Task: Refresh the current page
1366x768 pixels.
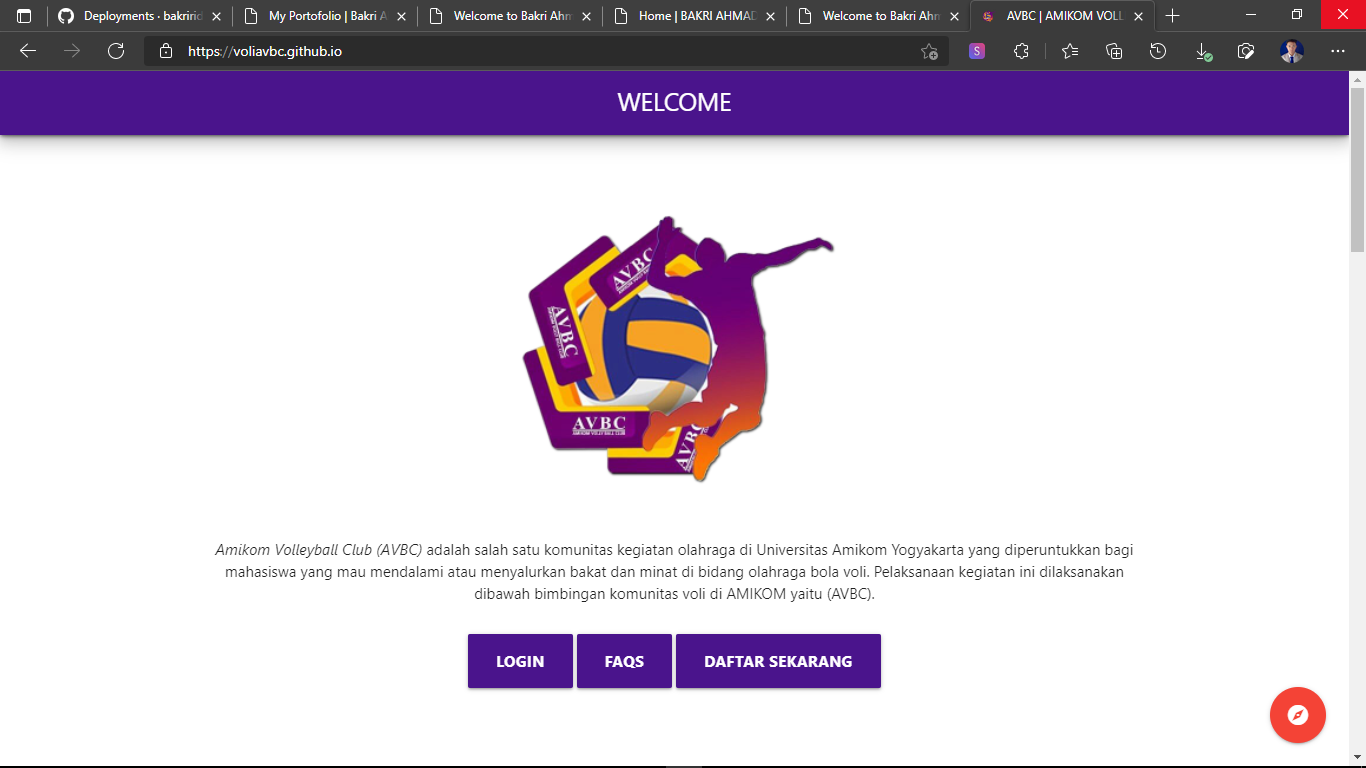Action: tap(116, 52)
